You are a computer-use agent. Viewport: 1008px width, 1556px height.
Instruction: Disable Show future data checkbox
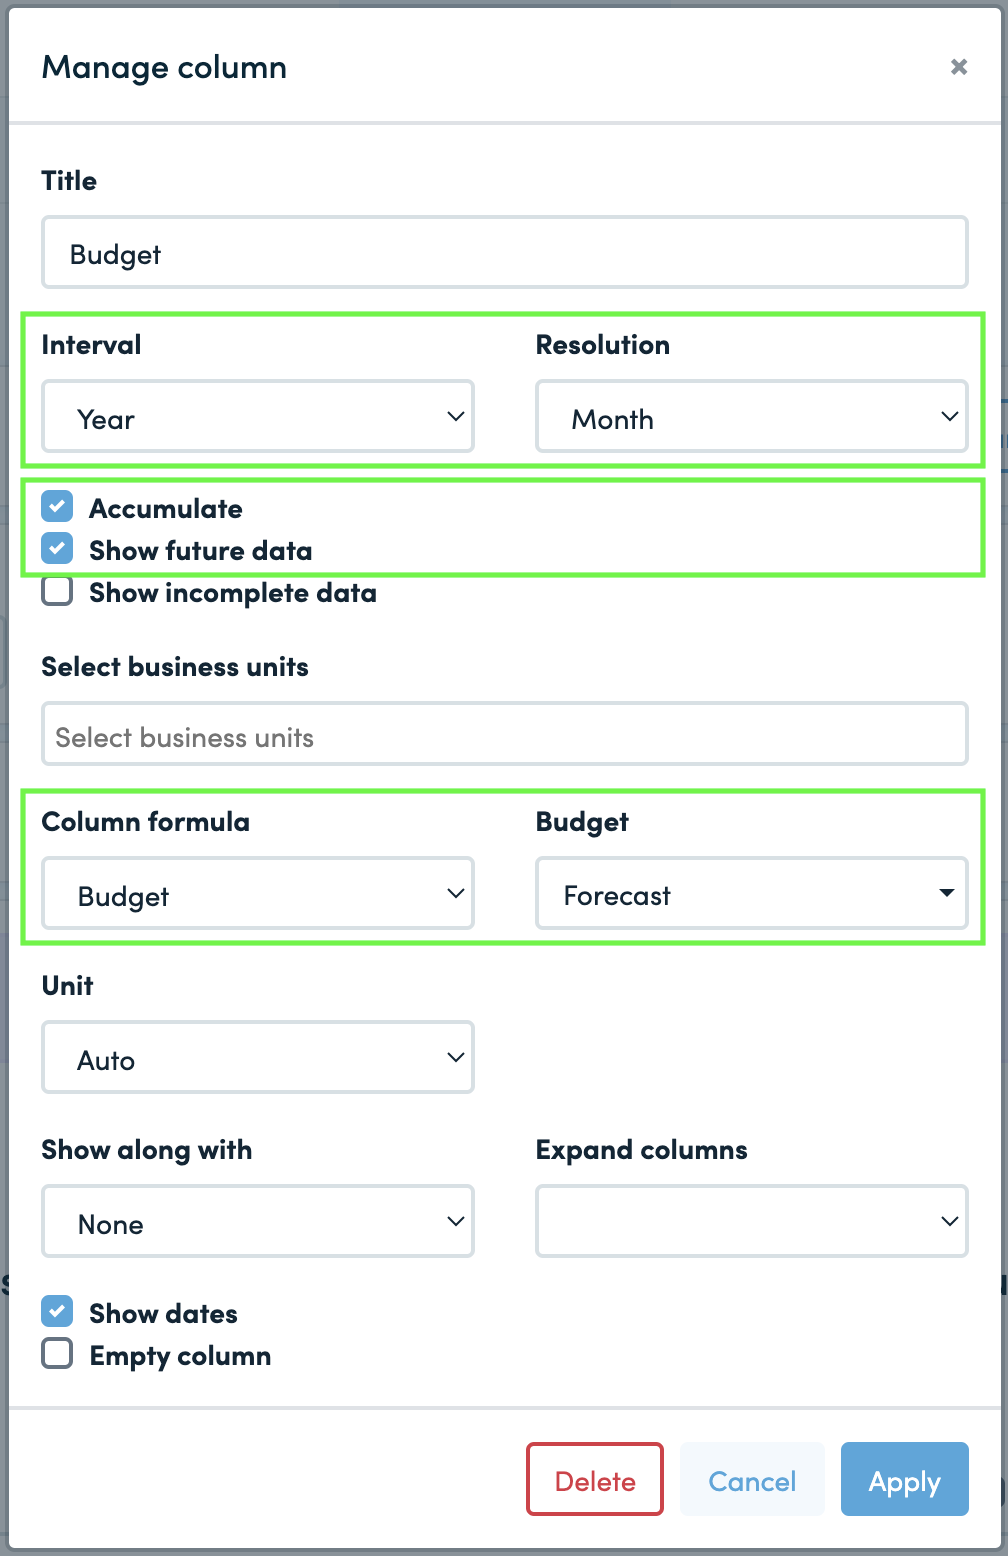pos(57,548)
